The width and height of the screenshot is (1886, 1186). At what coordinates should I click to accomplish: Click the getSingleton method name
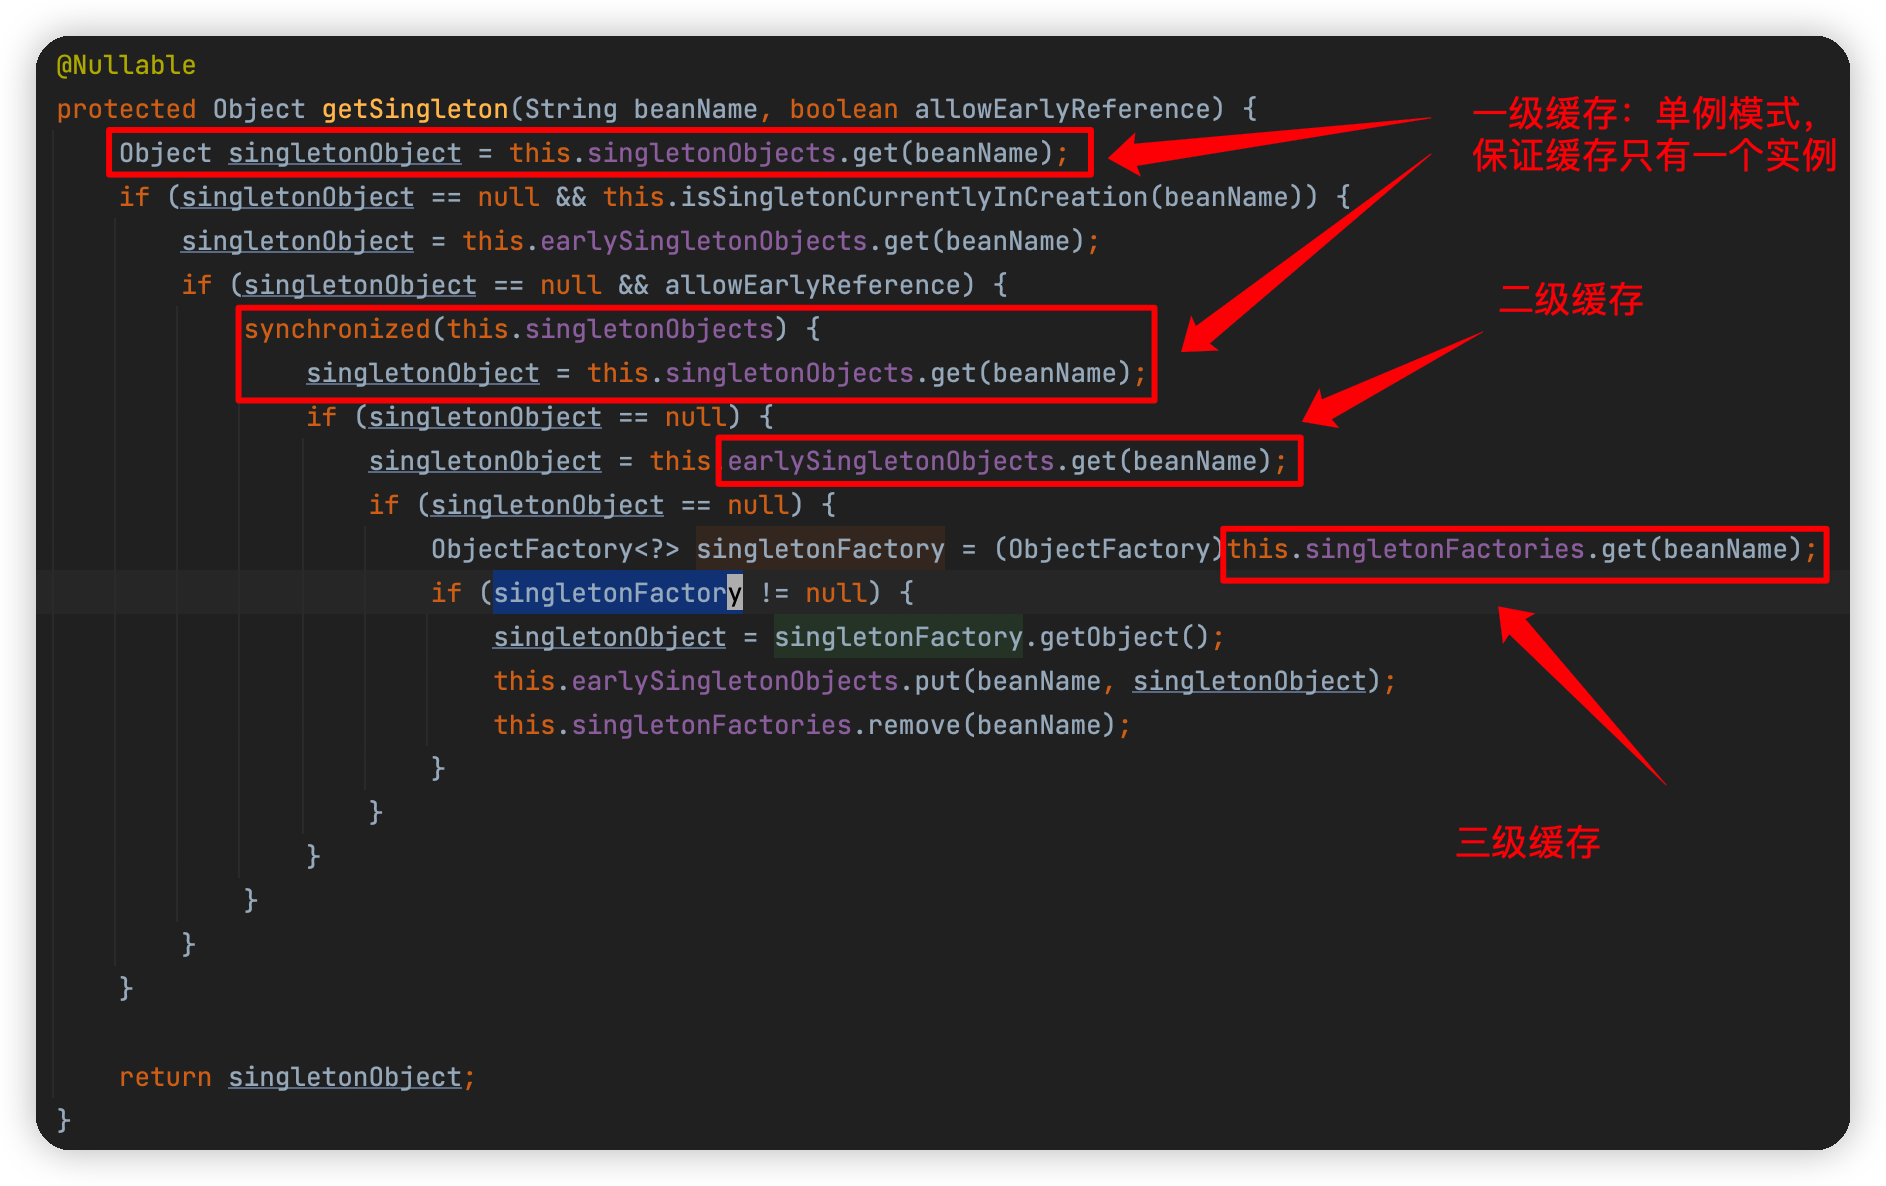(415, 109)
